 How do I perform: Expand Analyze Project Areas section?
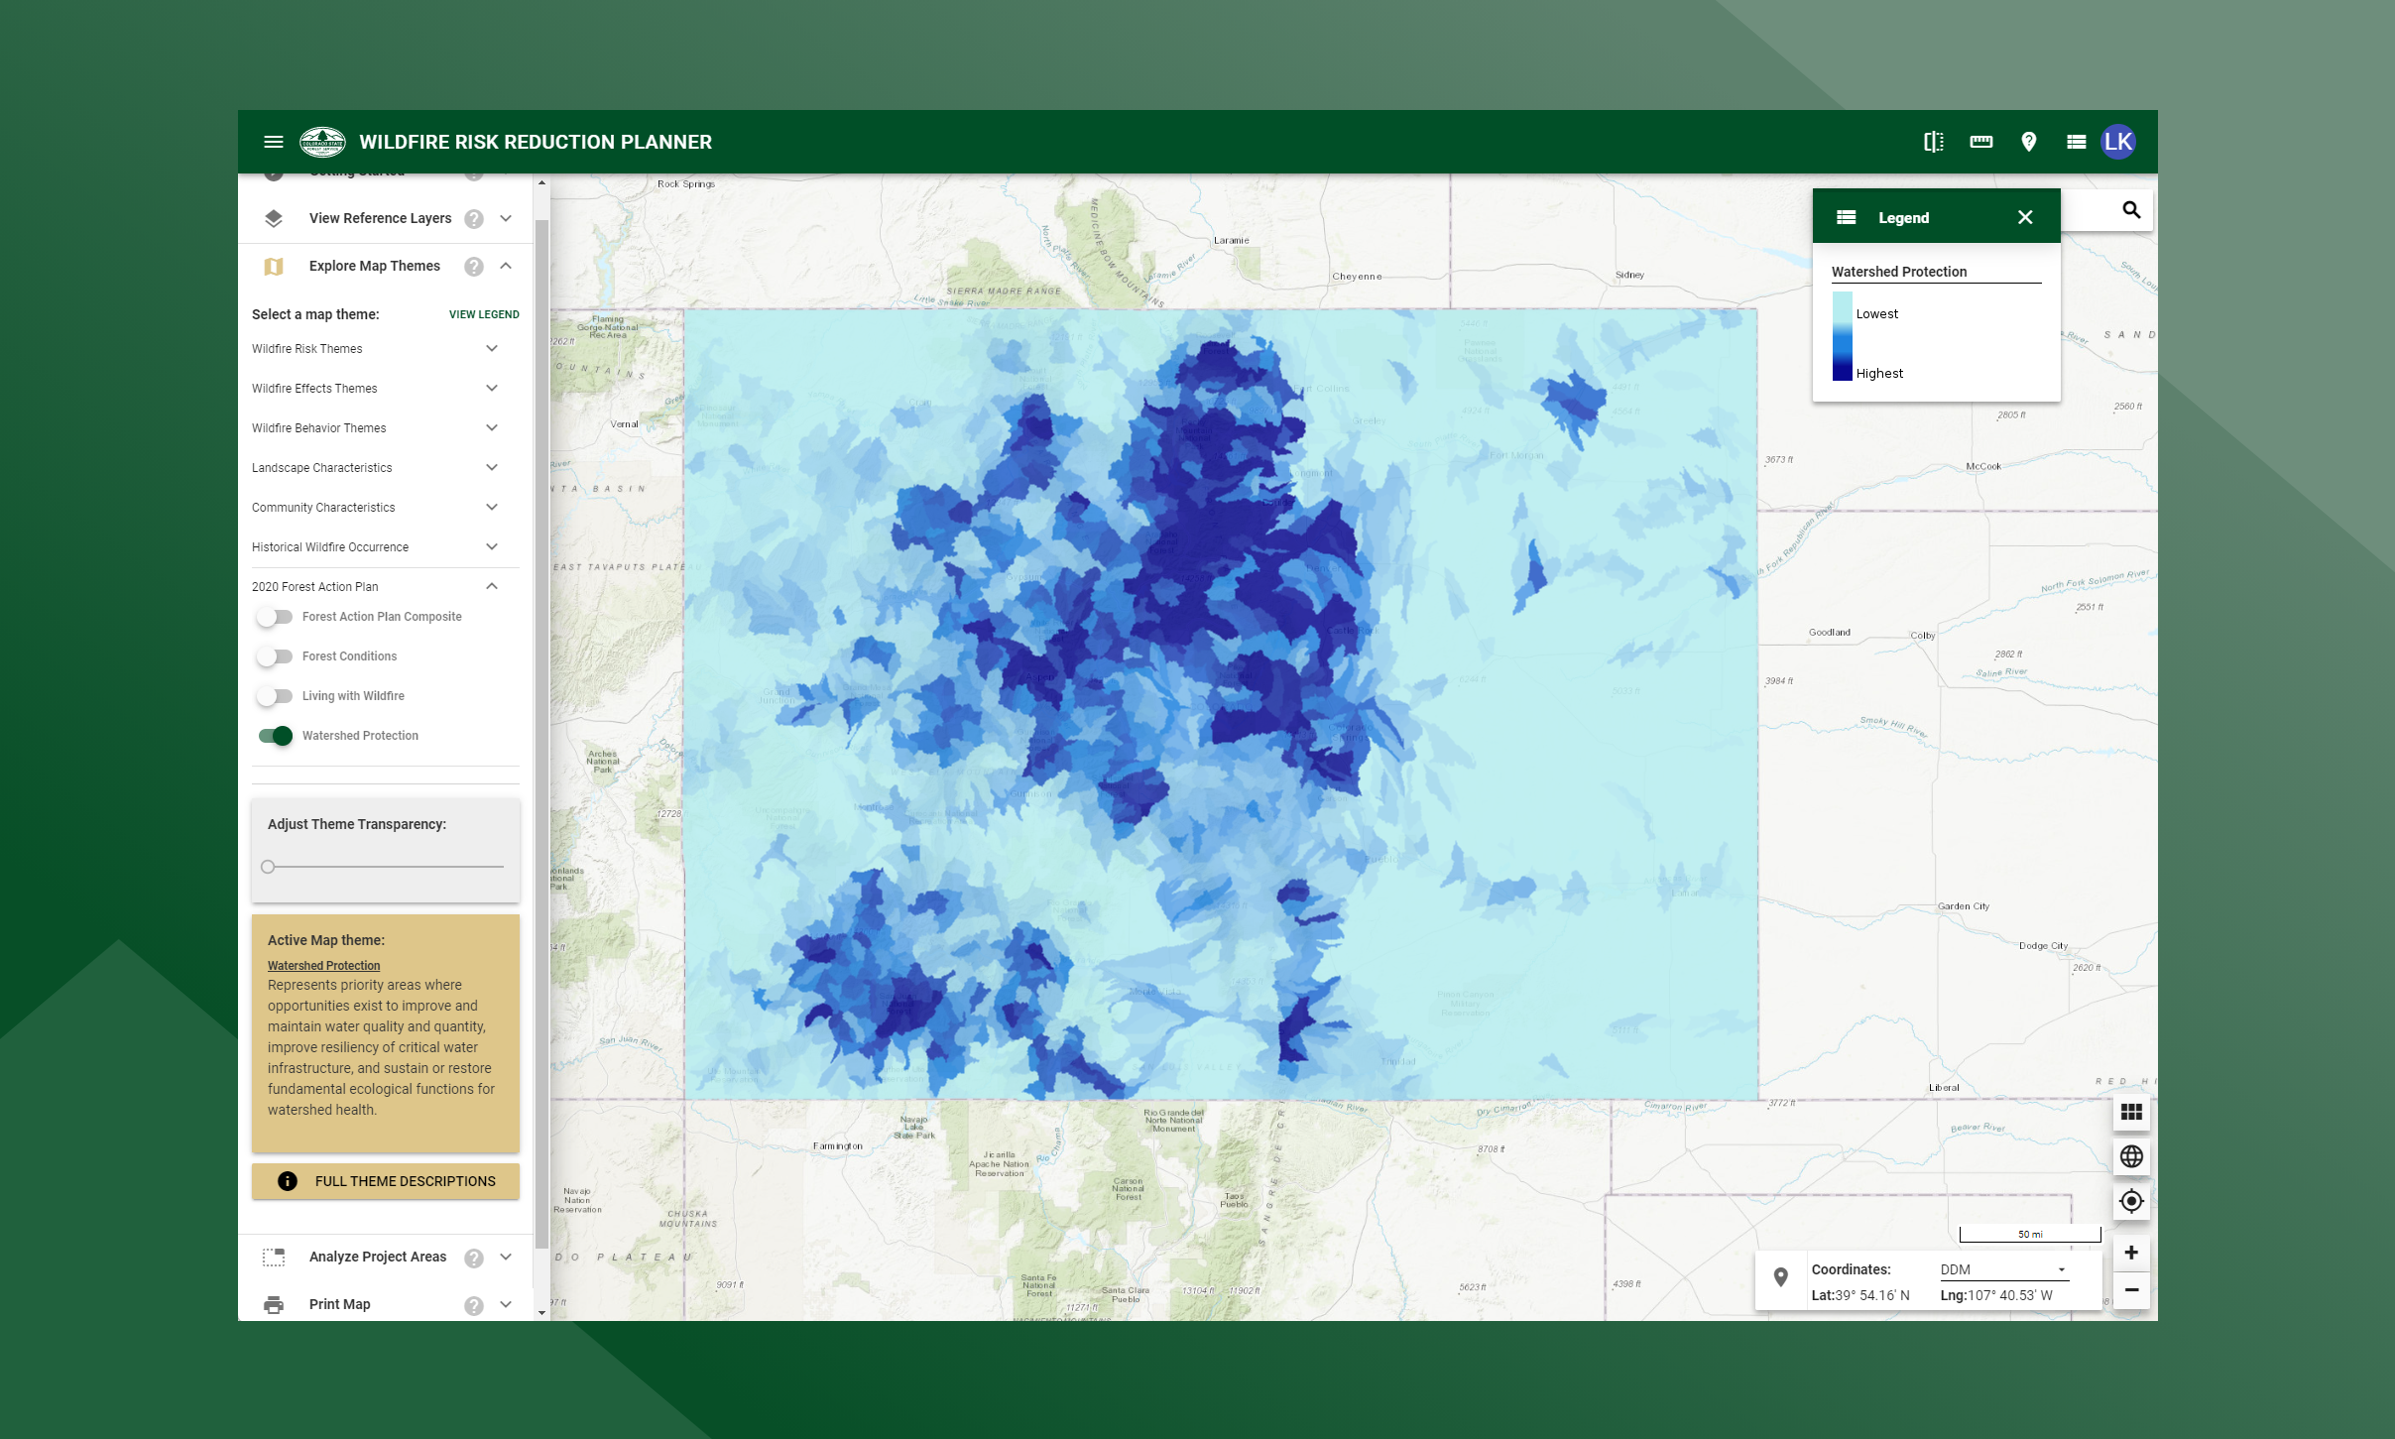(506, 1257)
